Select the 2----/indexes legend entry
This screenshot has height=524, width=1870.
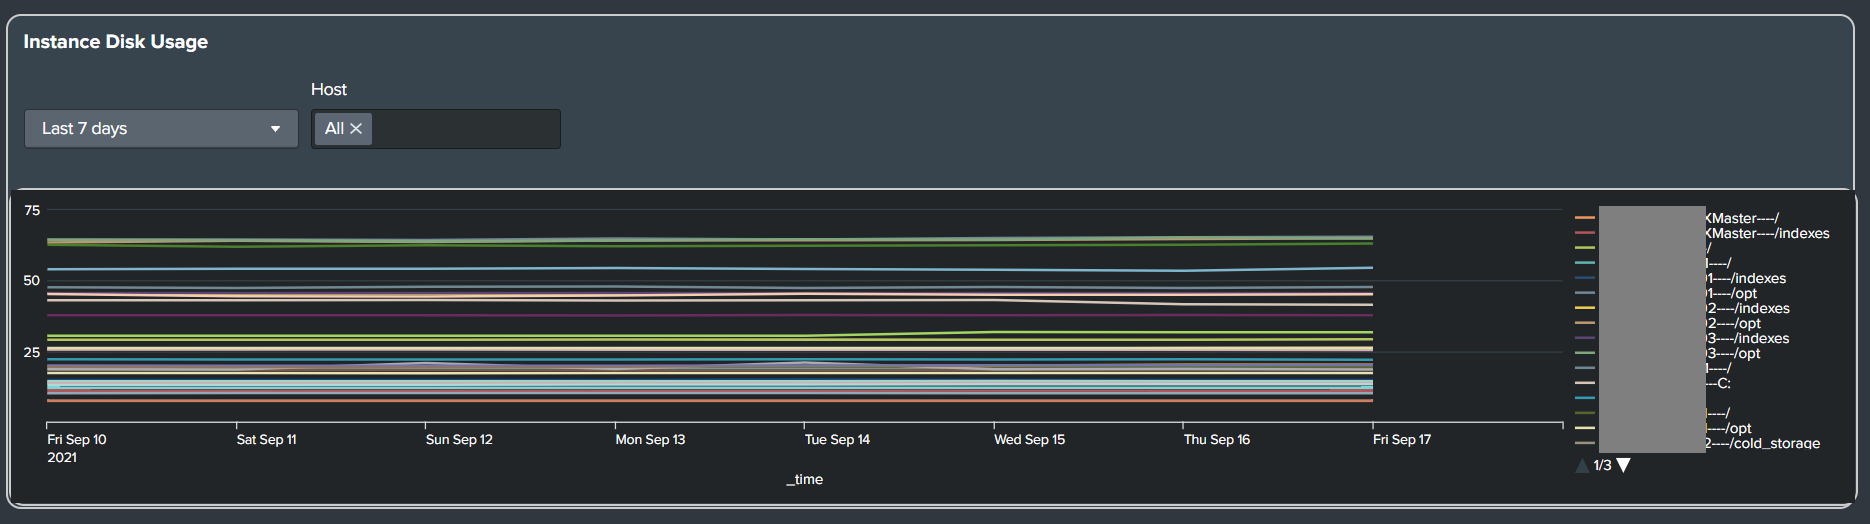click(x=1748, y=308)
